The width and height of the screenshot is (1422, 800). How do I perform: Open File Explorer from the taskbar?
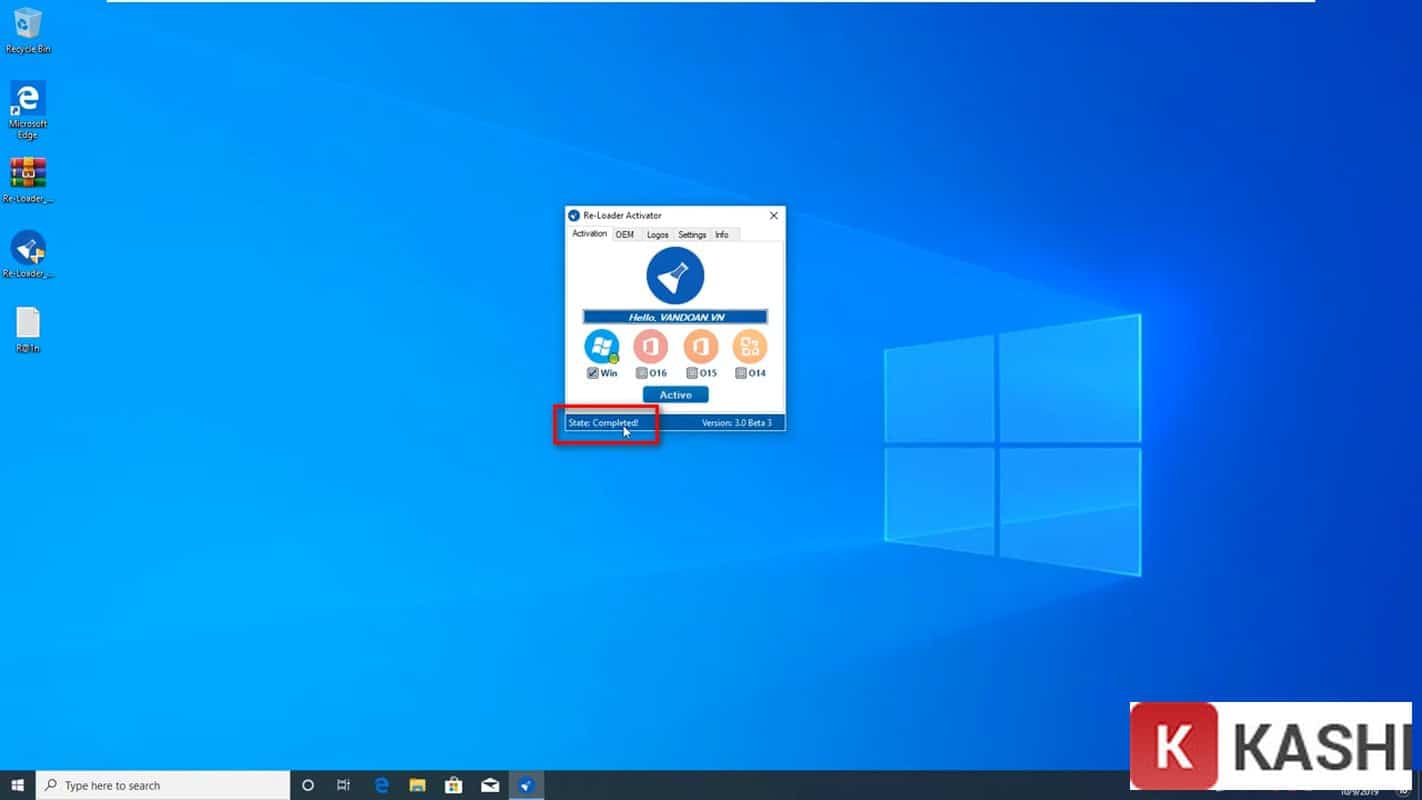pos(417,785)
